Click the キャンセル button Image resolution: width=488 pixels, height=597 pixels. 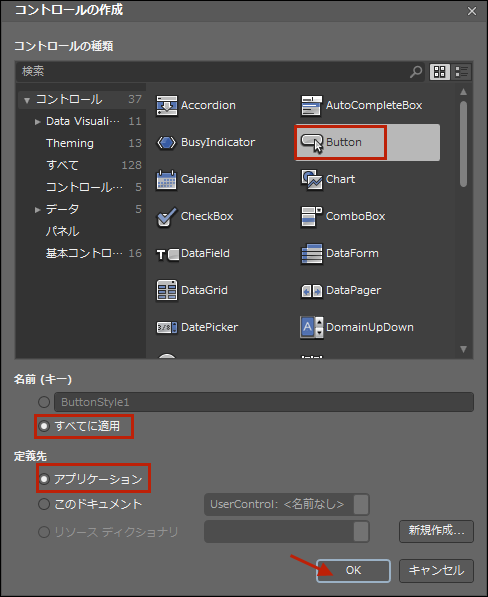coord(436,570)
